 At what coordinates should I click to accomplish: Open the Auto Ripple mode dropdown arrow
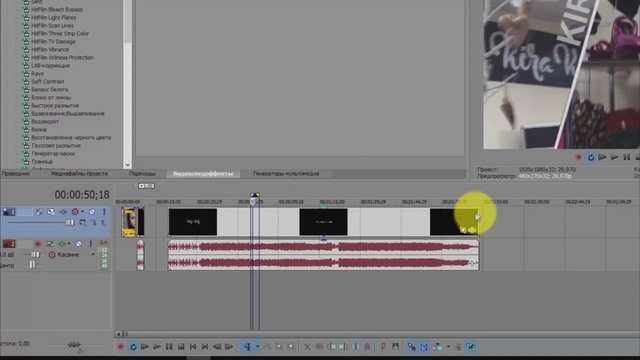pyautogui.click(x=448, y=347)
